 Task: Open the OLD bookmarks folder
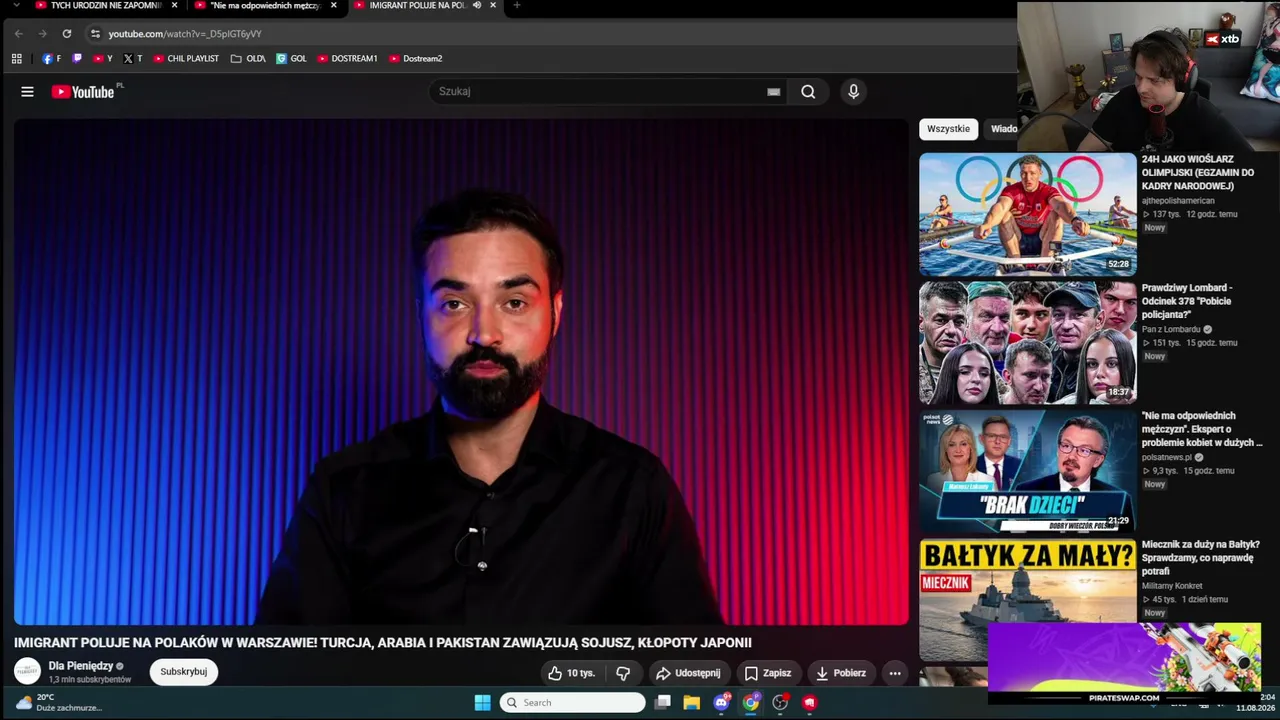248,59
